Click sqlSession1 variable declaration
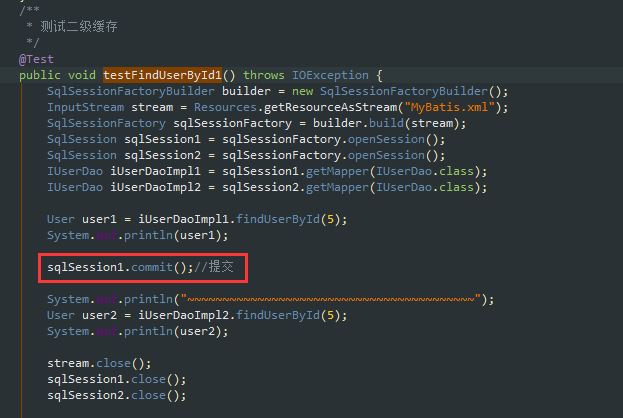This screenshot has width=623, height=418. 163,139
